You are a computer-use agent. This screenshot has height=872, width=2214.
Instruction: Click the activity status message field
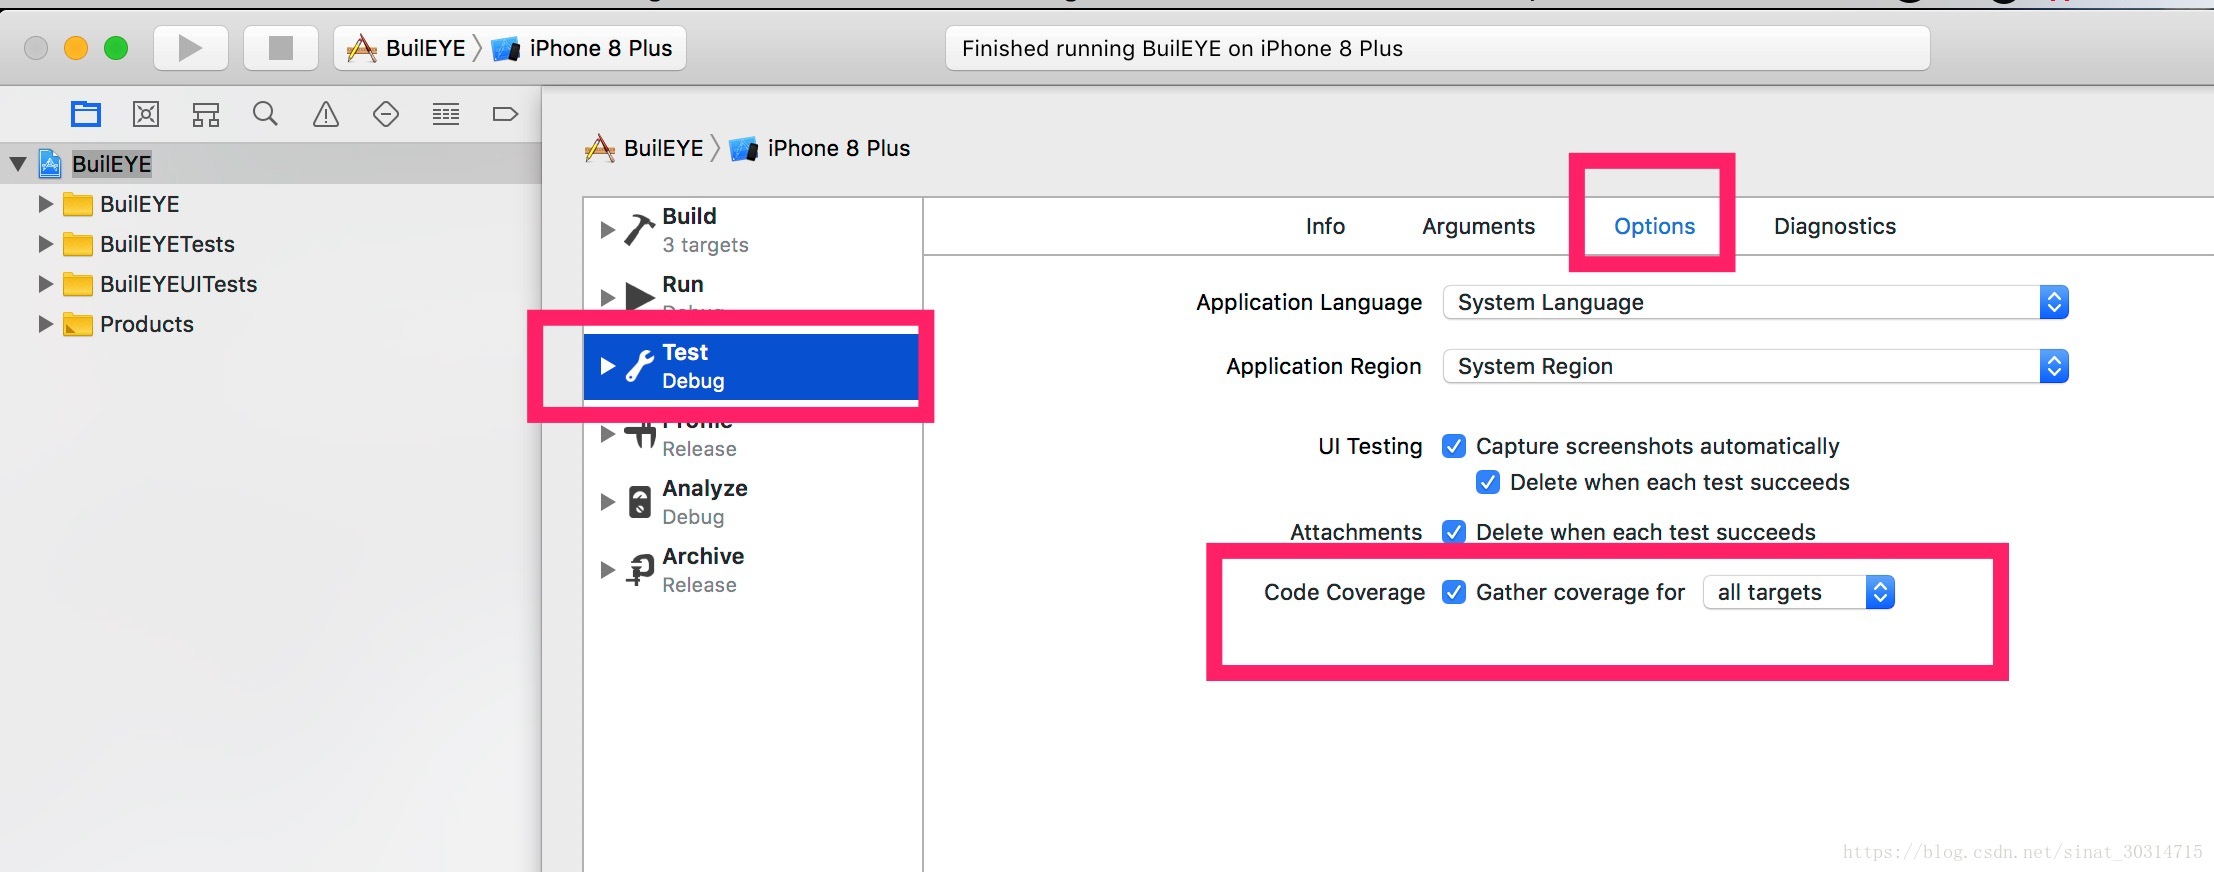[1437, 48]
